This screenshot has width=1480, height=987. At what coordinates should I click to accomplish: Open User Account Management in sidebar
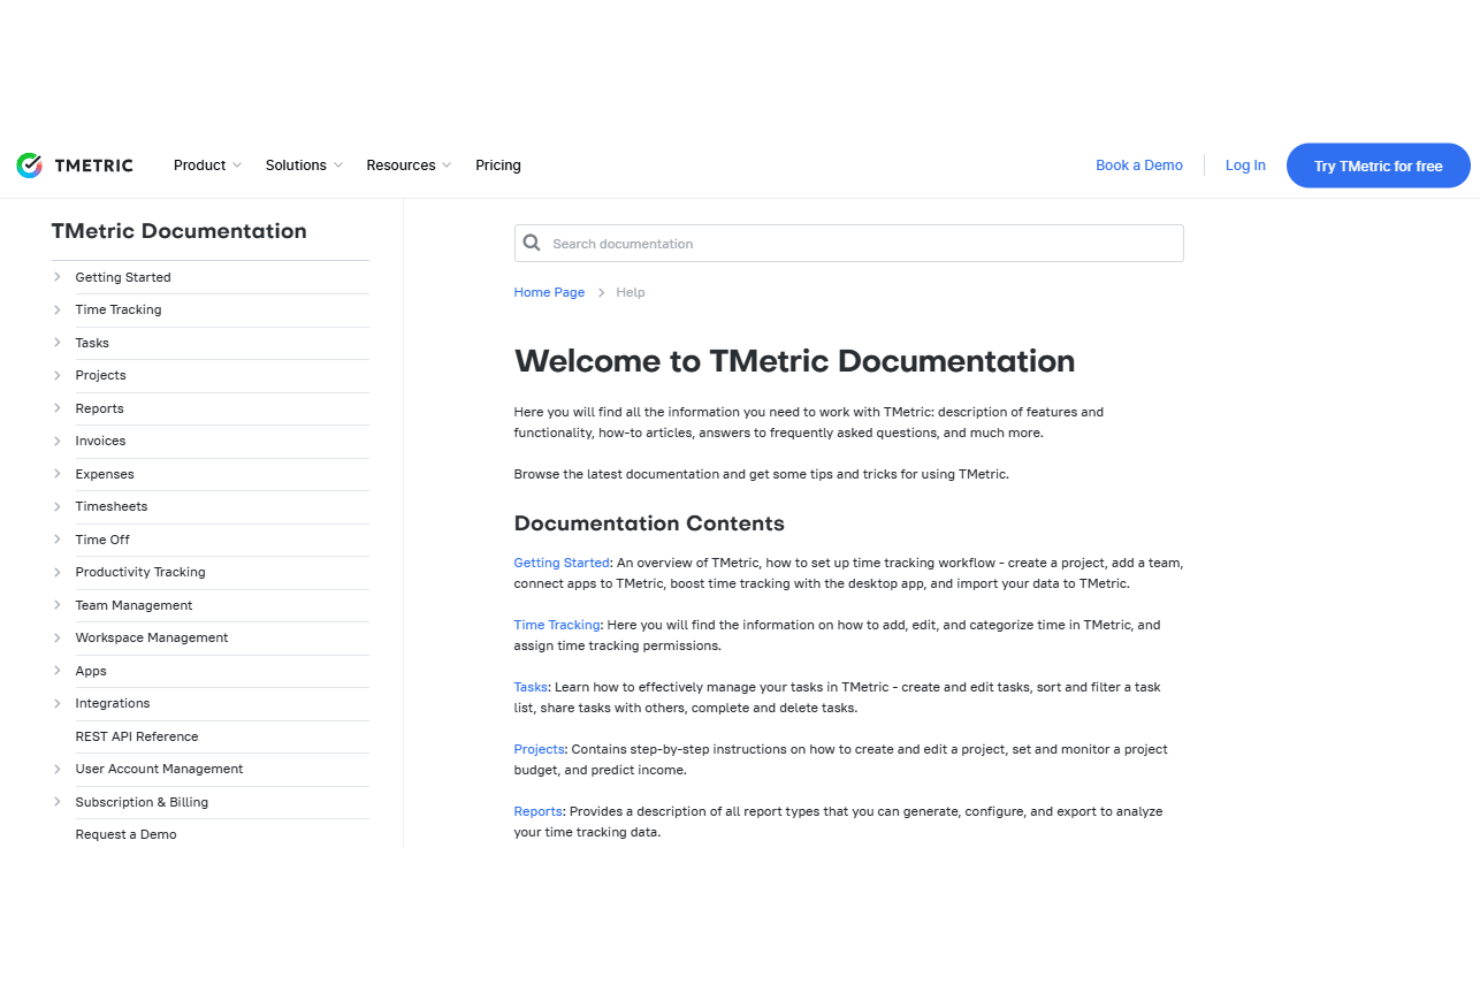tap(159, 769)
